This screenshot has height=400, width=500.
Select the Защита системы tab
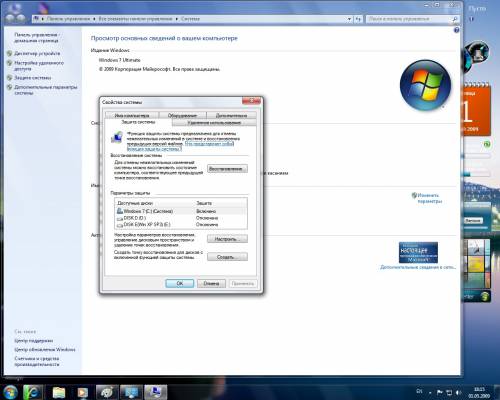tap(138, 122)
